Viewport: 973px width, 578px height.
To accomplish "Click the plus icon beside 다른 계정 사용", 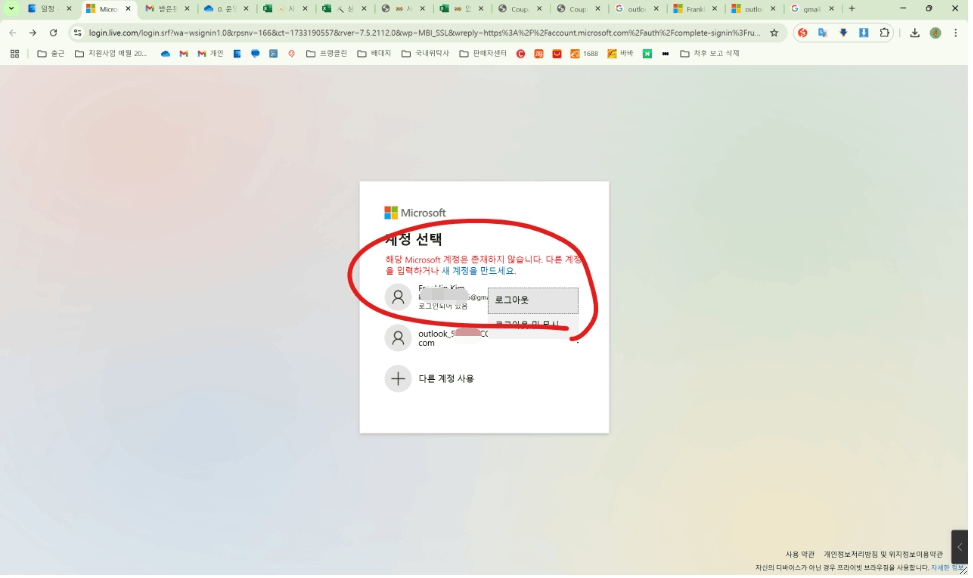I will tap(400, 381).
